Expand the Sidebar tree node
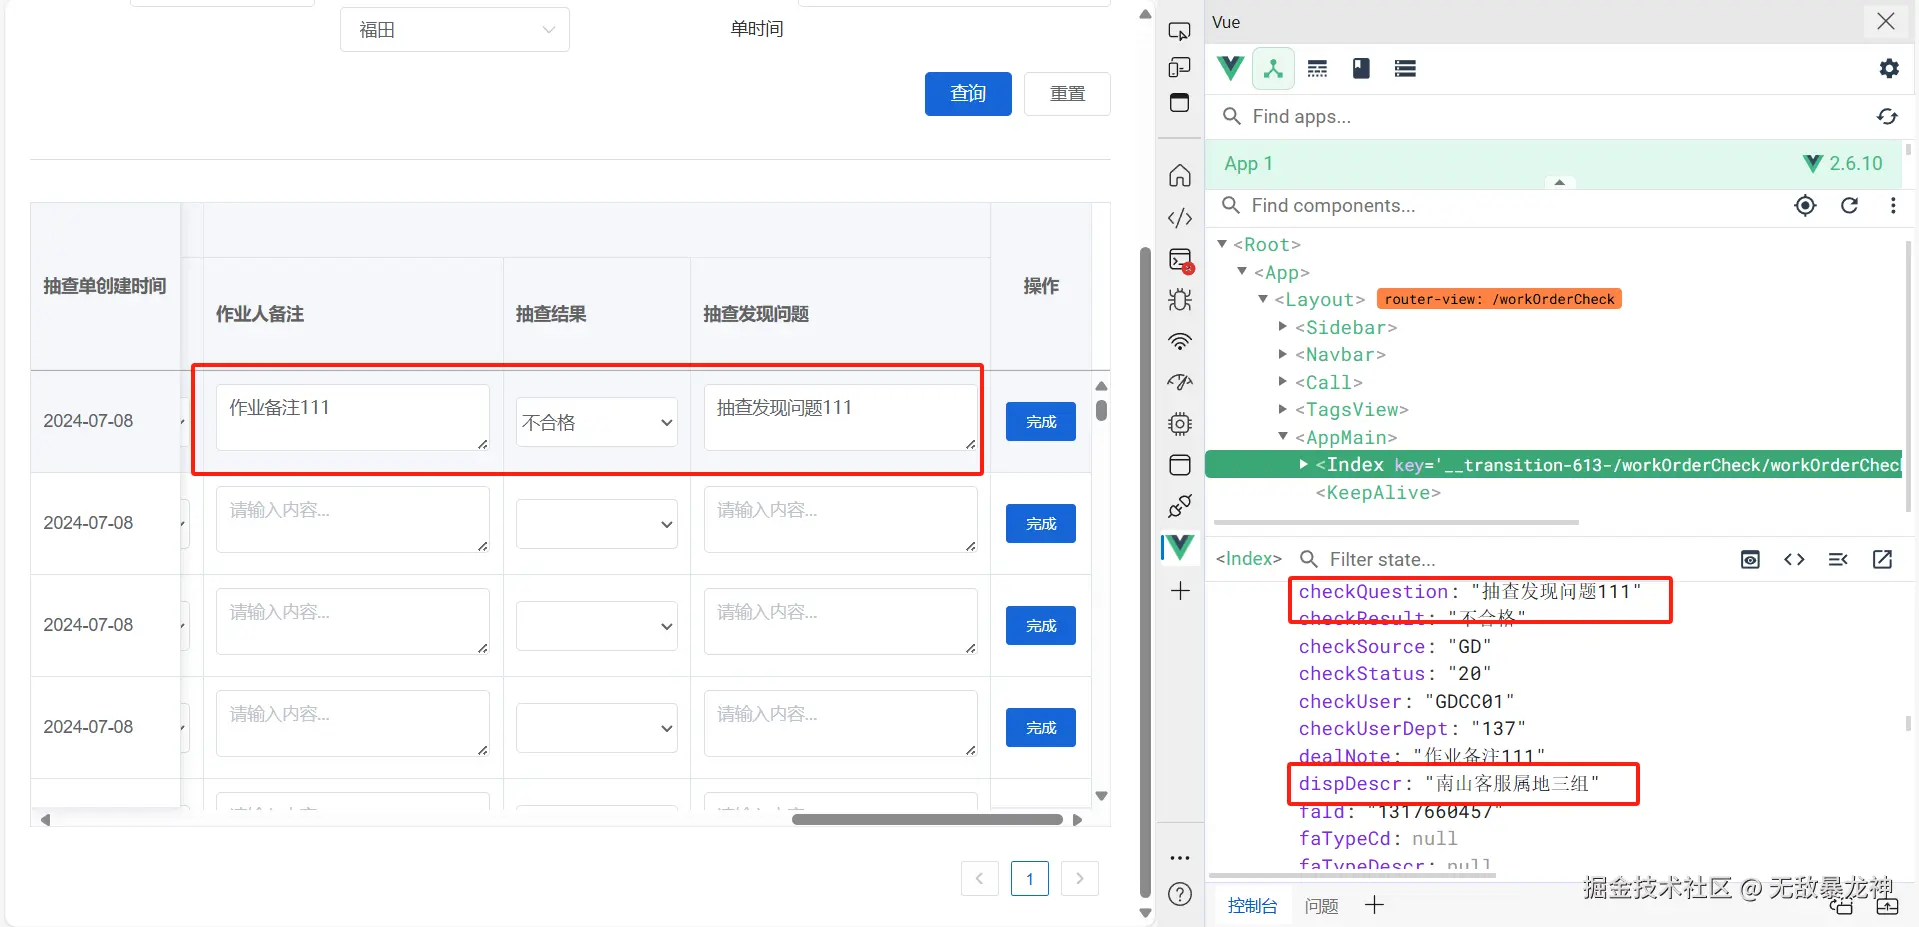The image size is (1919, 927). click(x=1283, y=326)
